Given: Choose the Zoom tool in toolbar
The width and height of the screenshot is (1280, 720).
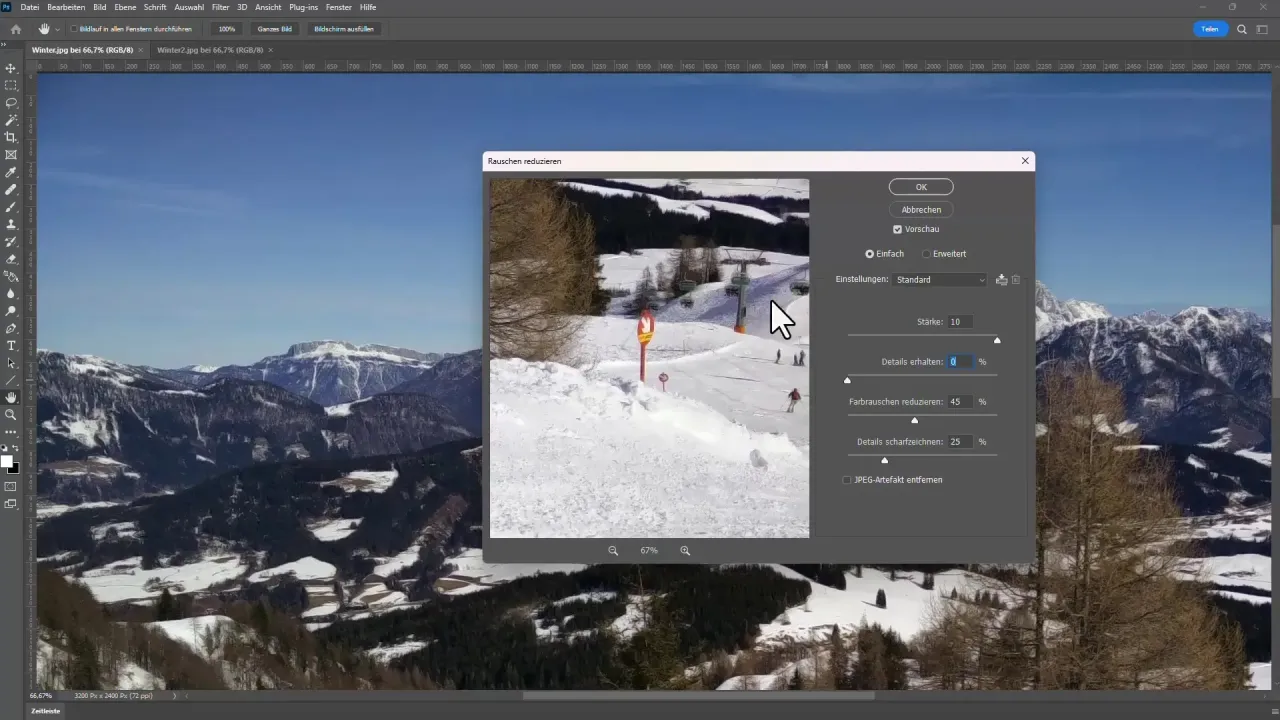Looking at the screenshot, I should click(x=11, y=414).
